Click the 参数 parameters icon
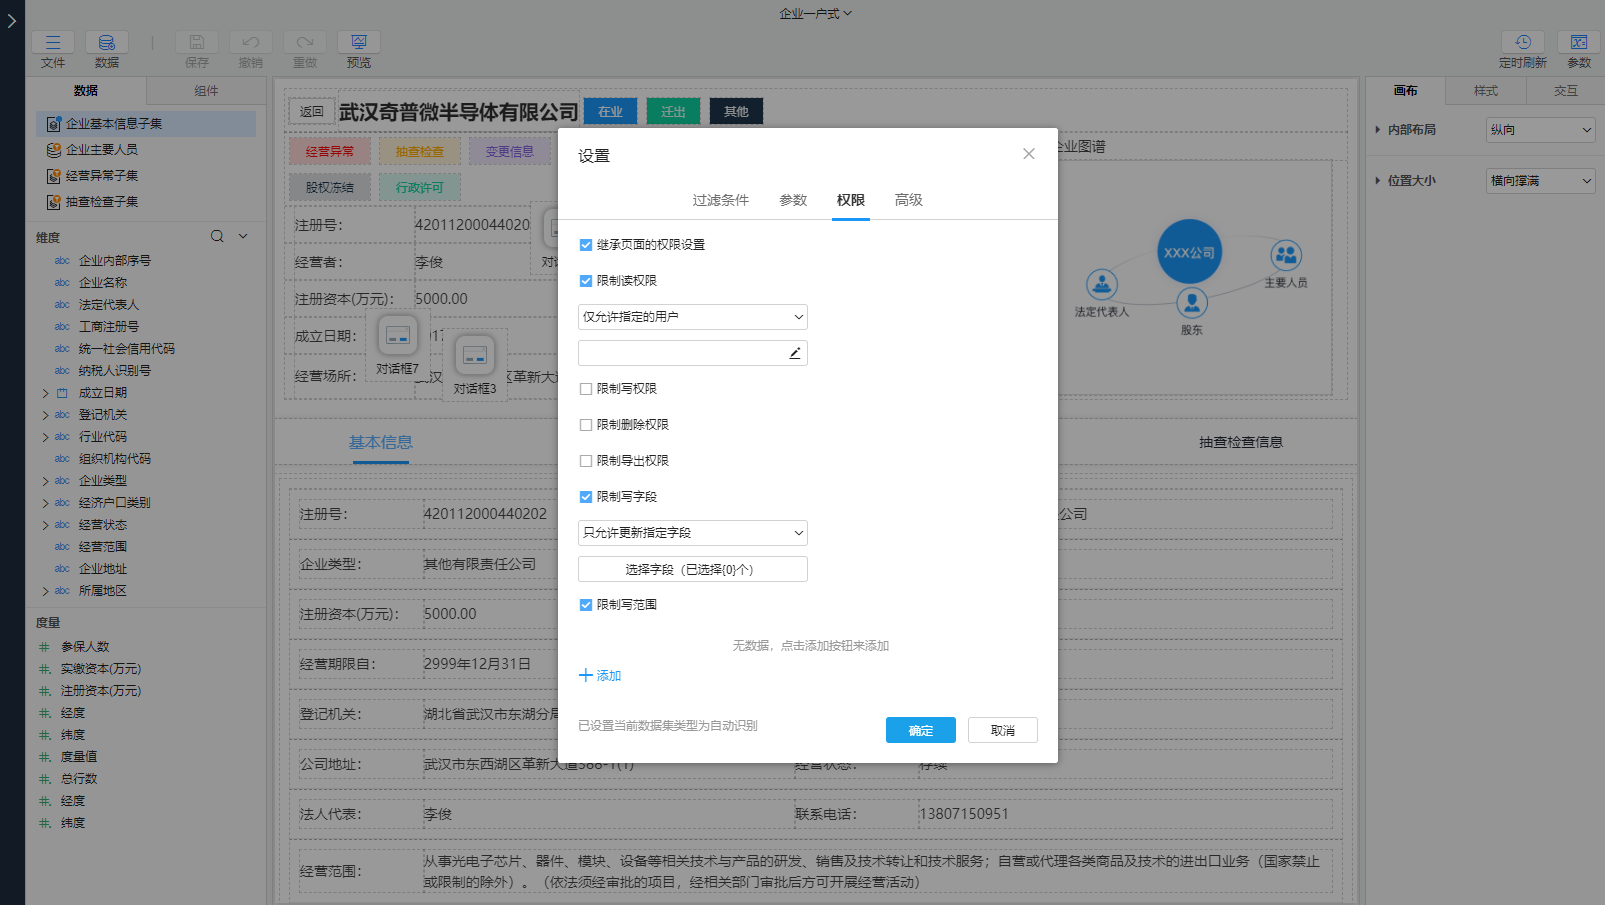The image size is (1605, 905). tap(1578, 42)
